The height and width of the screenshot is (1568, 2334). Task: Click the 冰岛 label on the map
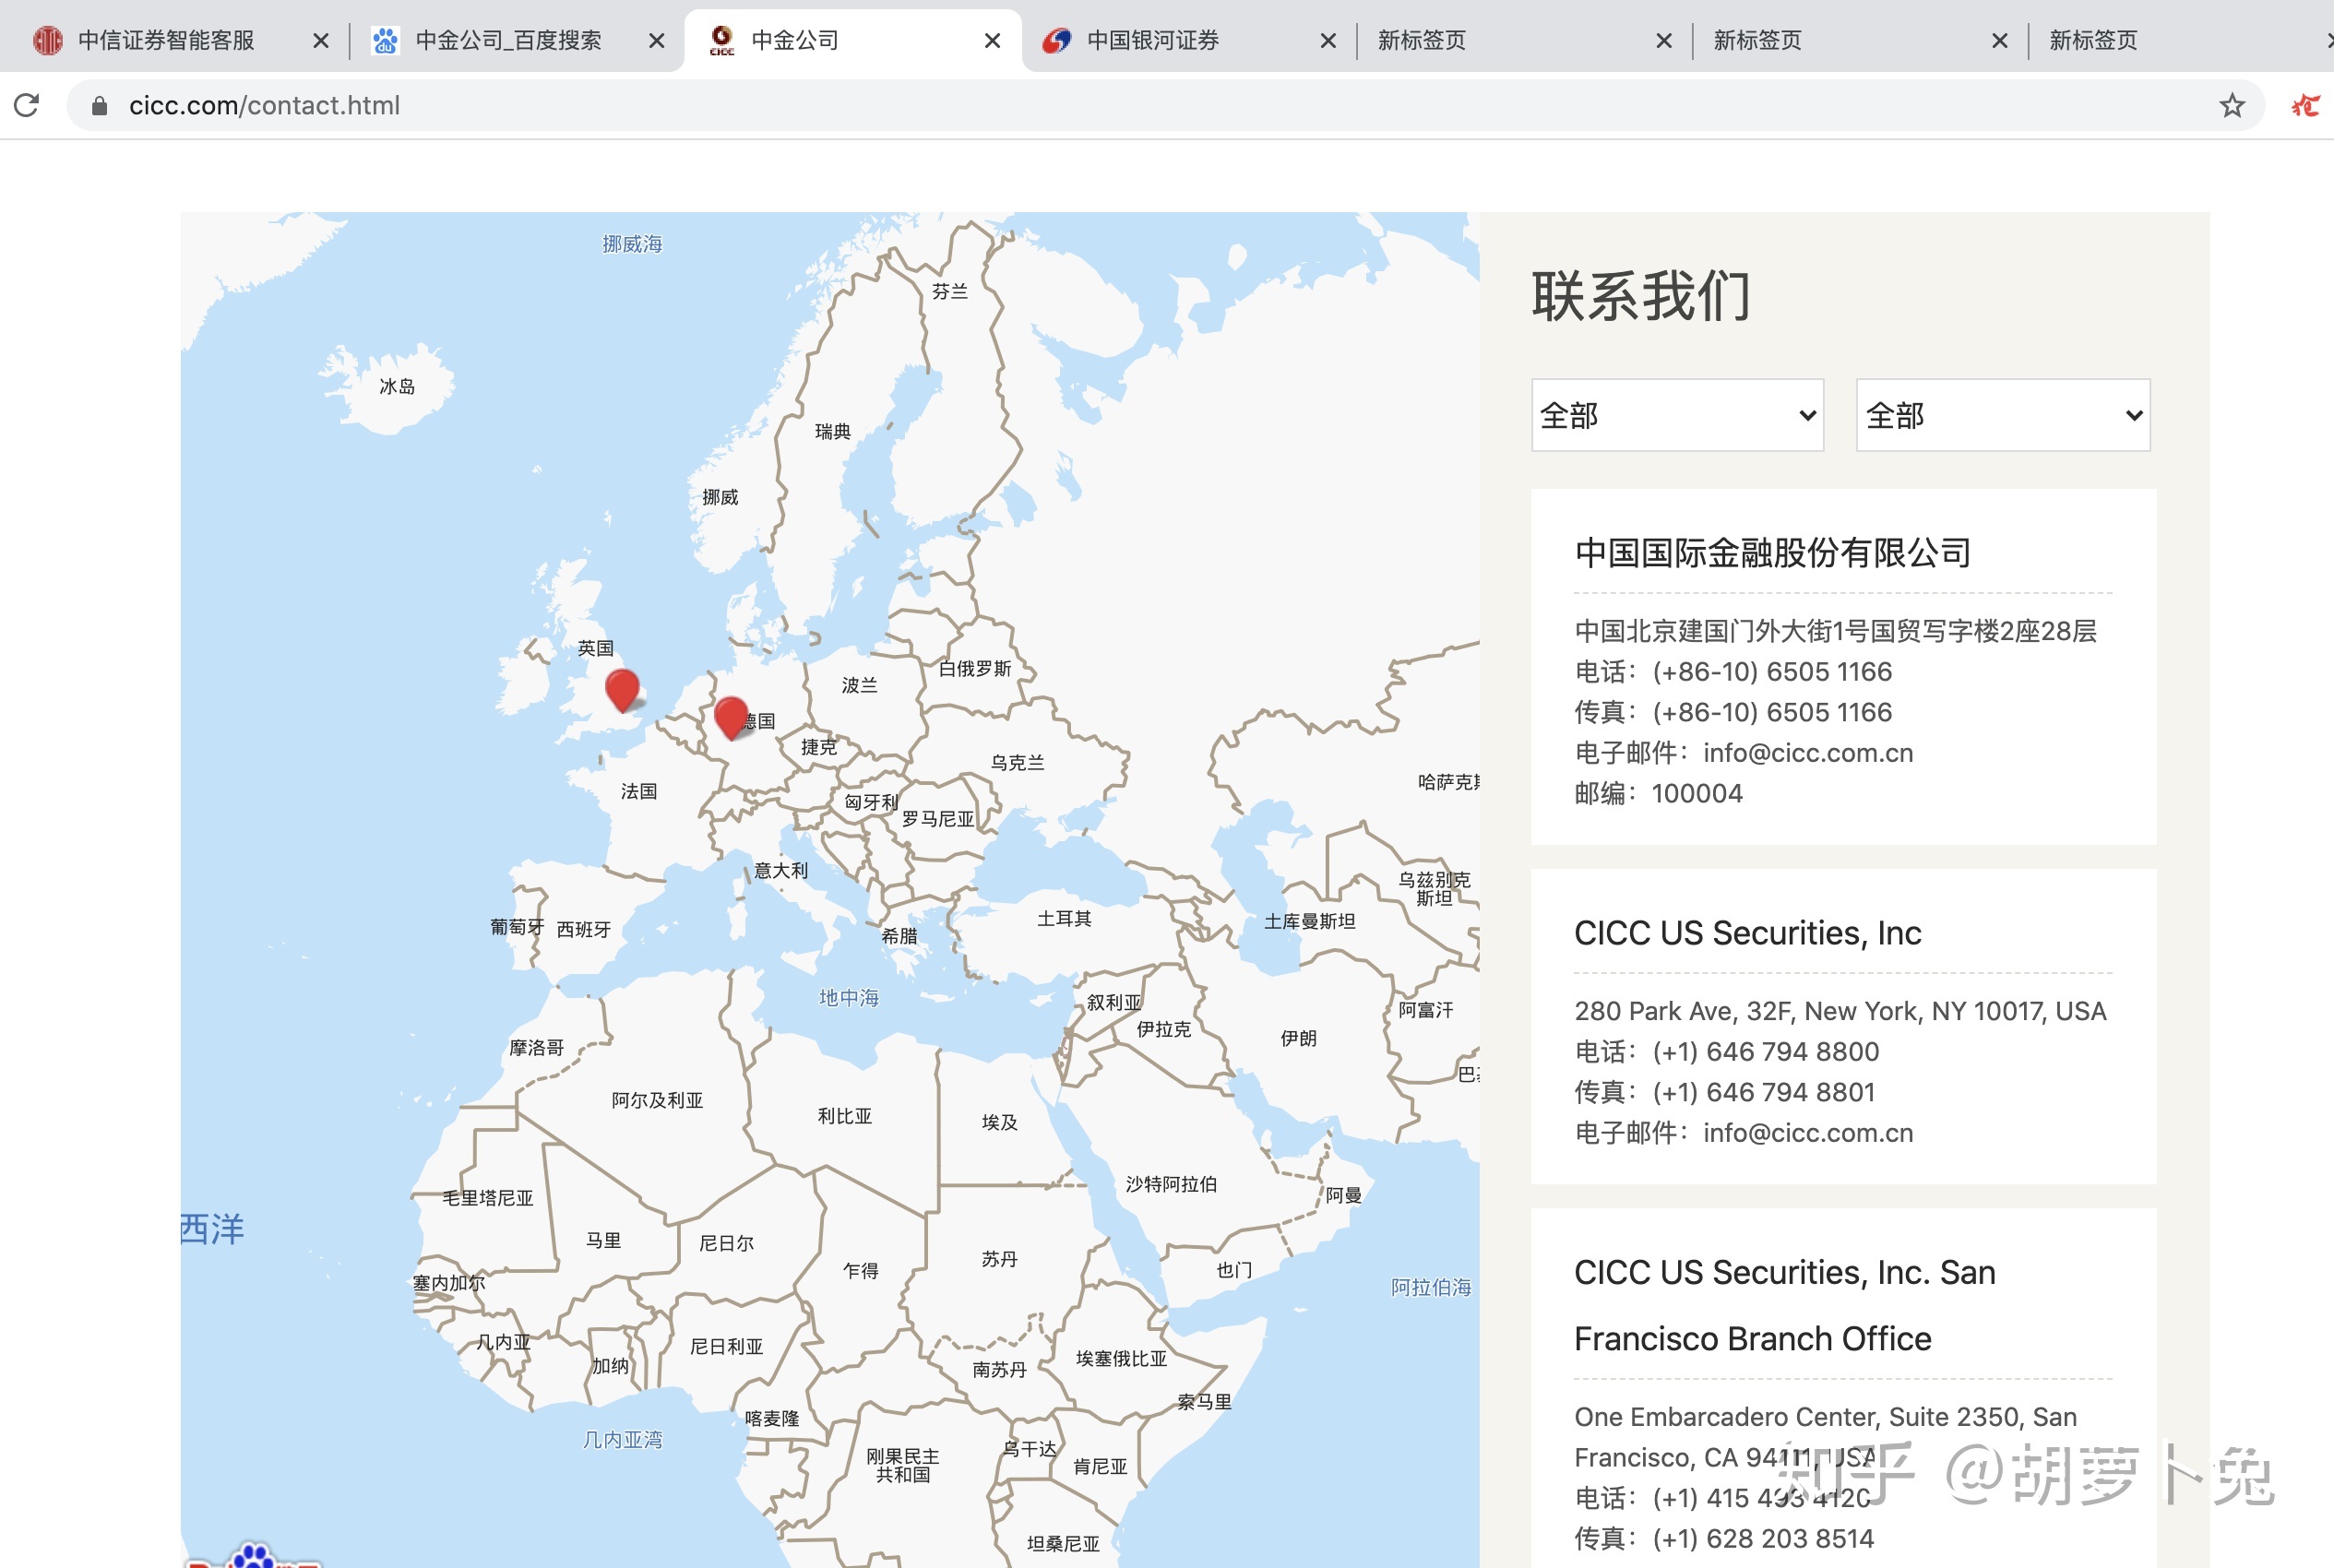(x=397, y=386)
